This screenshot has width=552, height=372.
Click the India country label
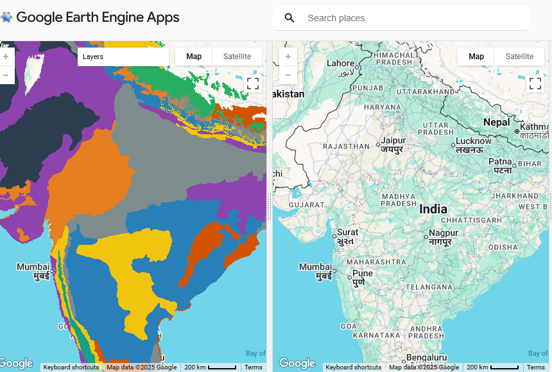point(433,209)
